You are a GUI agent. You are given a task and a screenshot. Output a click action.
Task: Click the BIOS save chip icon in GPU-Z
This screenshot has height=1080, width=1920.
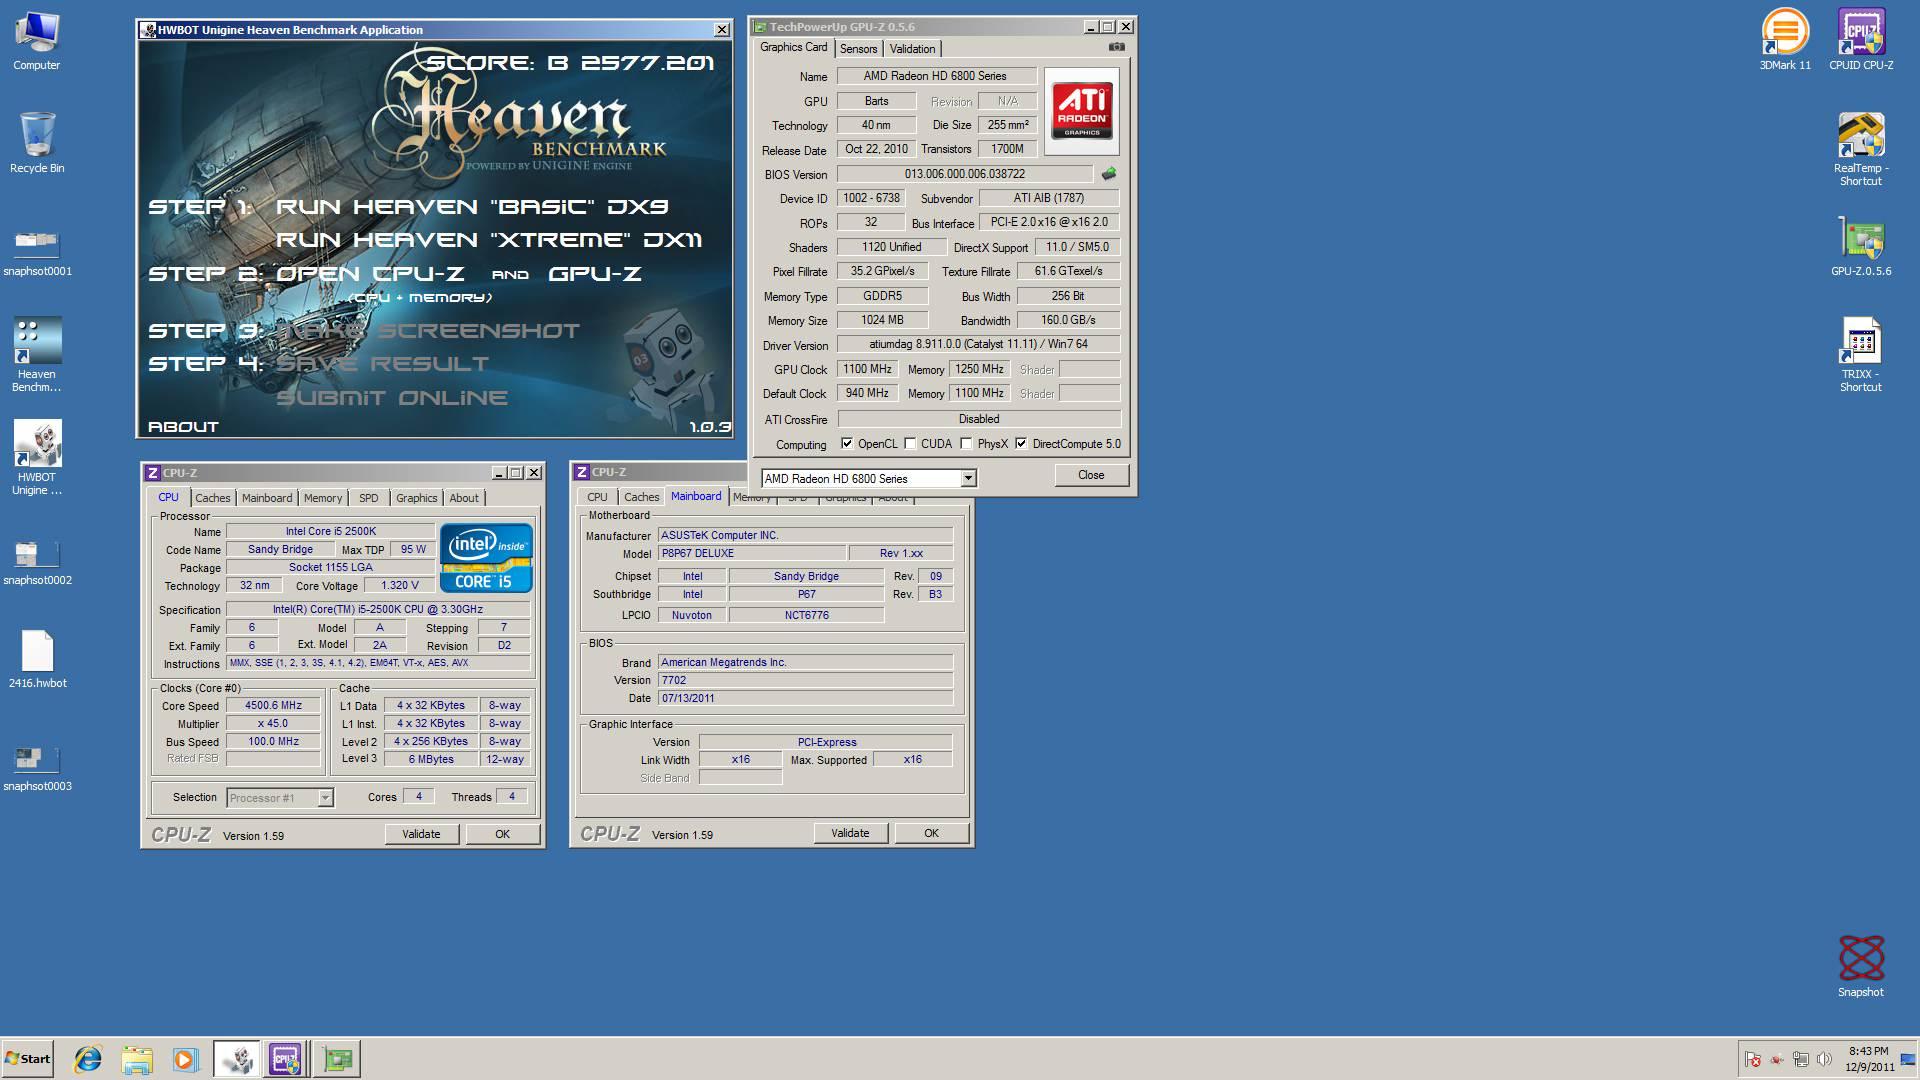[1108, 174]
